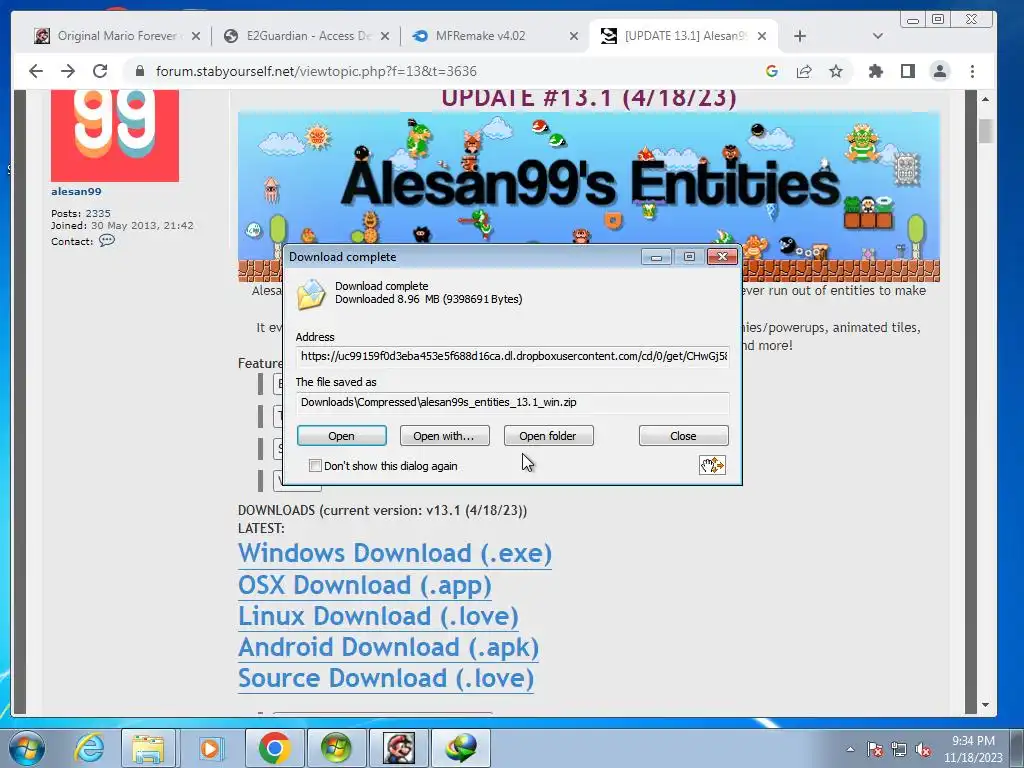Bookmark this page with star icon
The image size is (1024, 768).
coord(836,71)
